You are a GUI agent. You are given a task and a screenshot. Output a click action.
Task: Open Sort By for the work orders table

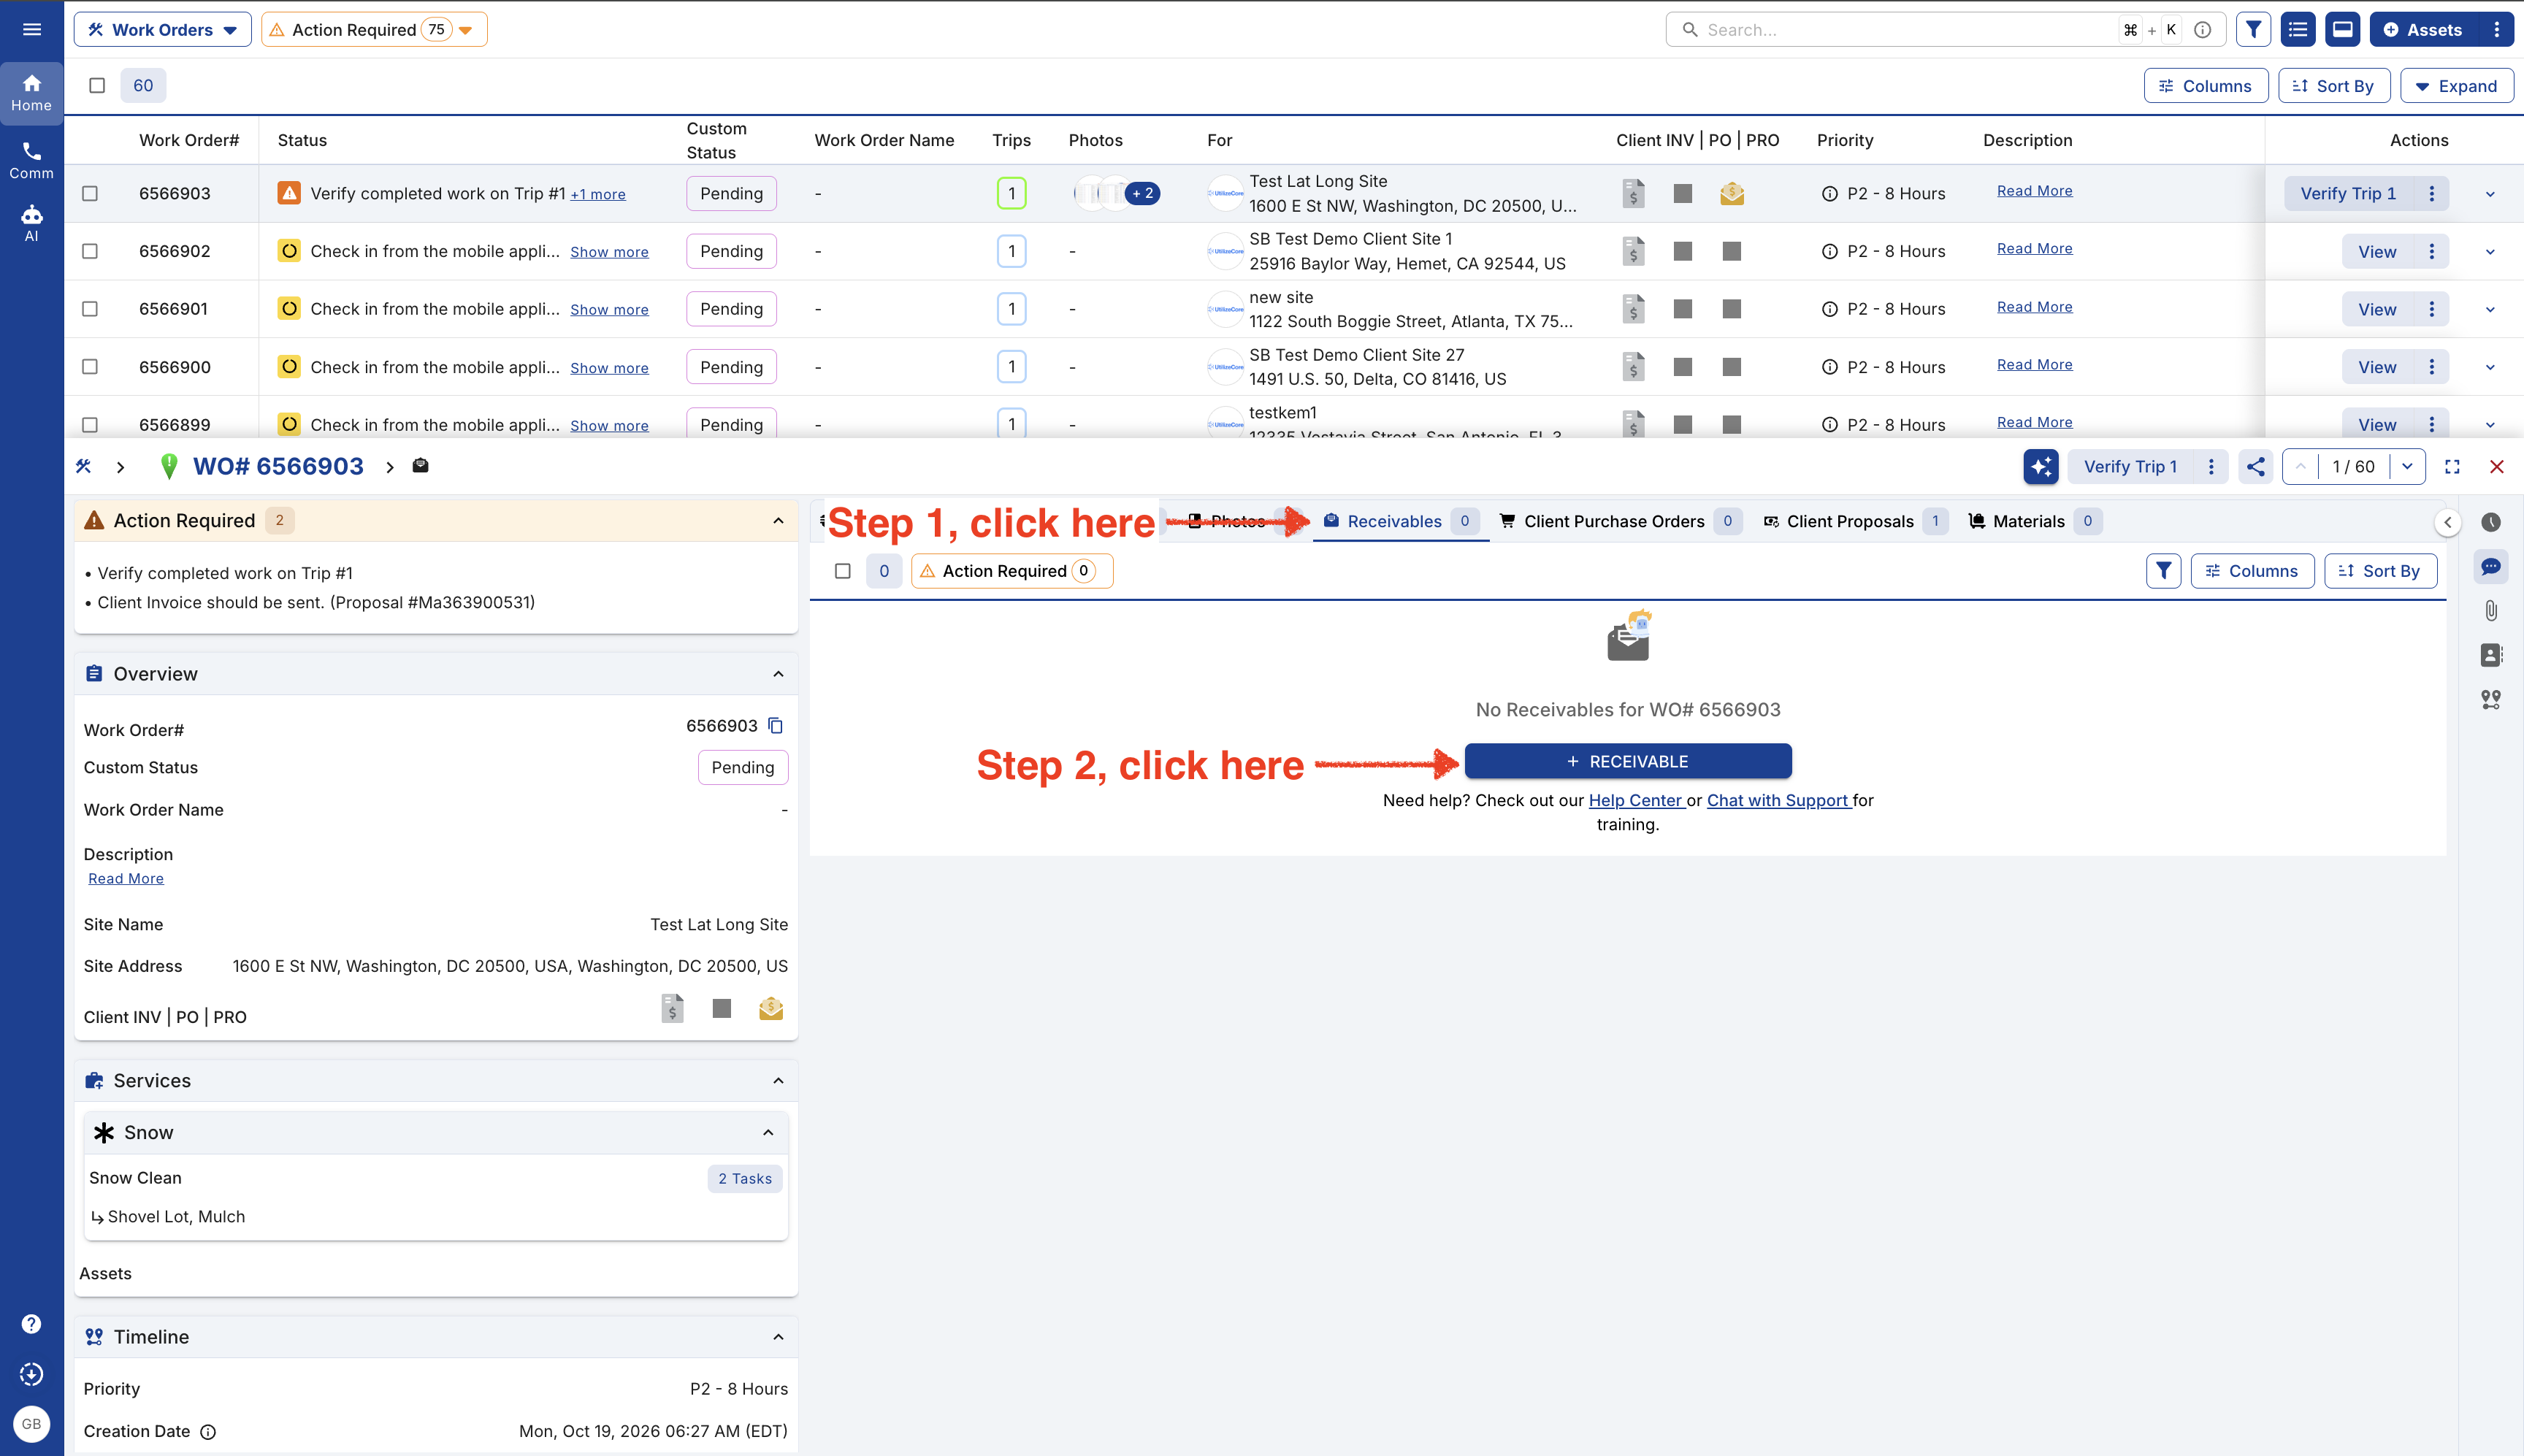[2333, 86]
